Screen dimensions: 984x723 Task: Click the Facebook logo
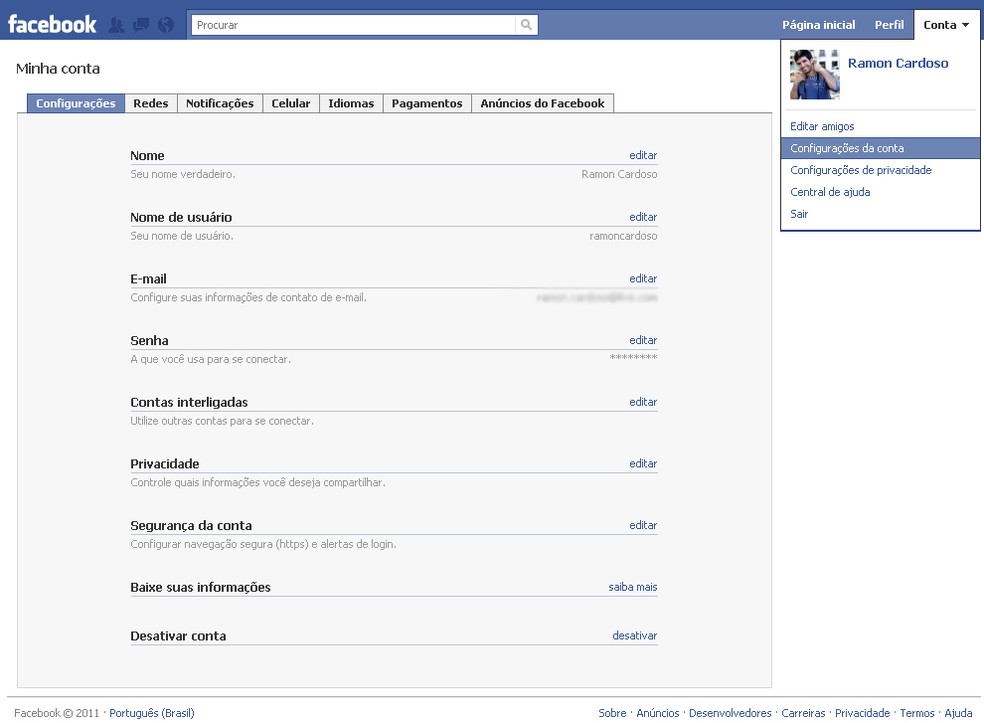pyautogui.click(x=52, y=23)
